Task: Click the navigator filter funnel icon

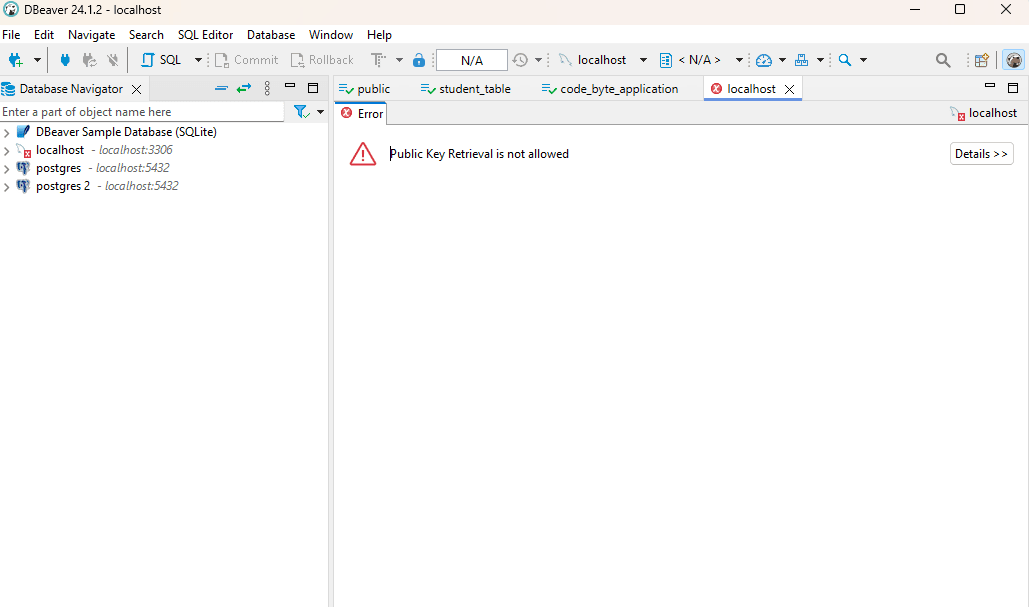Action: (x=302, y=112)
